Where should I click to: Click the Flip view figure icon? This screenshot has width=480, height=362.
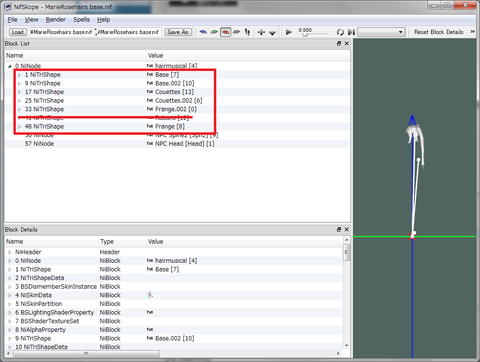coord(247,32)
